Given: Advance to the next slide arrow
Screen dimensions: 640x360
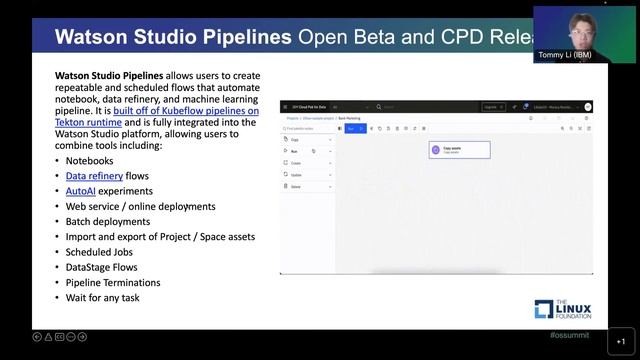Looking at the screenshot, I should (82, 337).
